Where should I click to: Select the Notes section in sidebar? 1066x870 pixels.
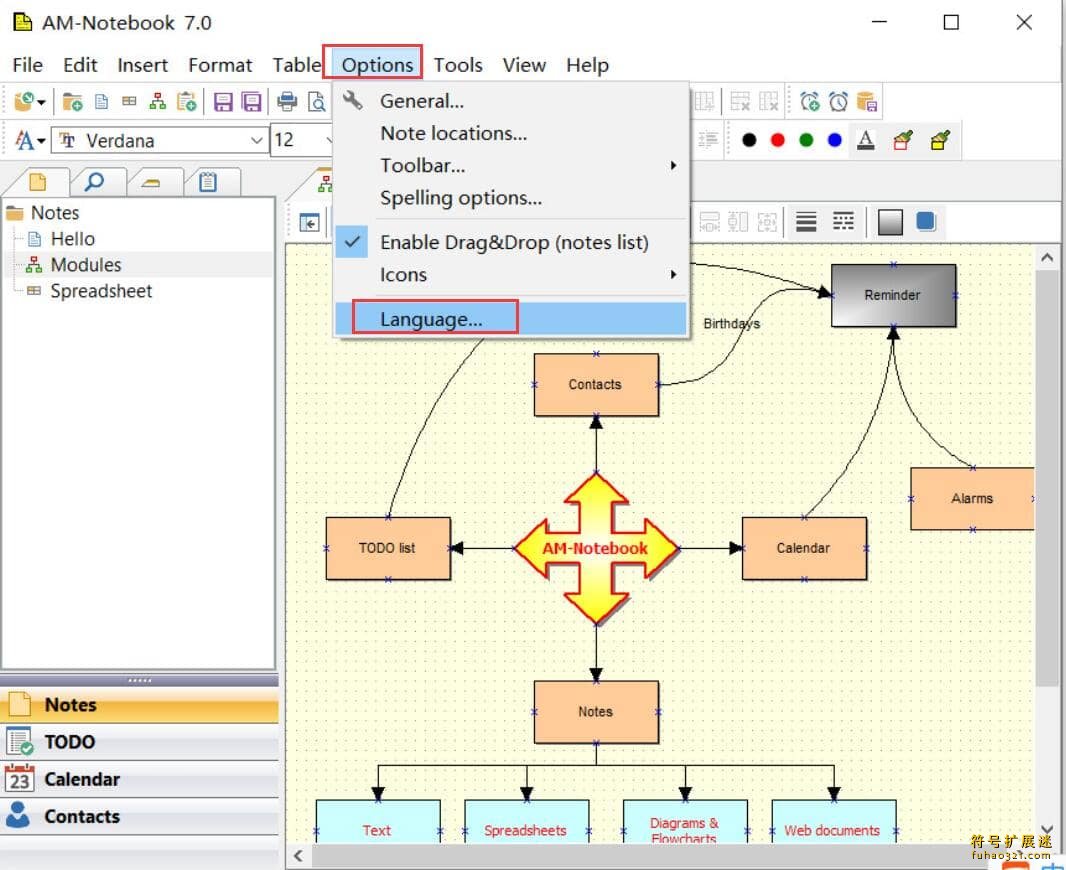139,705
